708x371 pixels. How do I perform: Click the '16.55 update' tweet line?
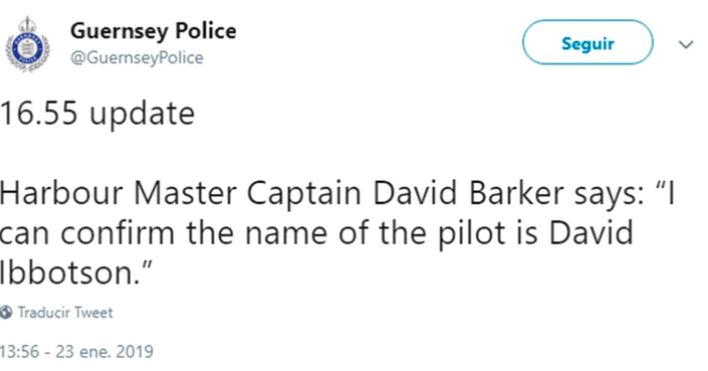click(x=97, y=113)
